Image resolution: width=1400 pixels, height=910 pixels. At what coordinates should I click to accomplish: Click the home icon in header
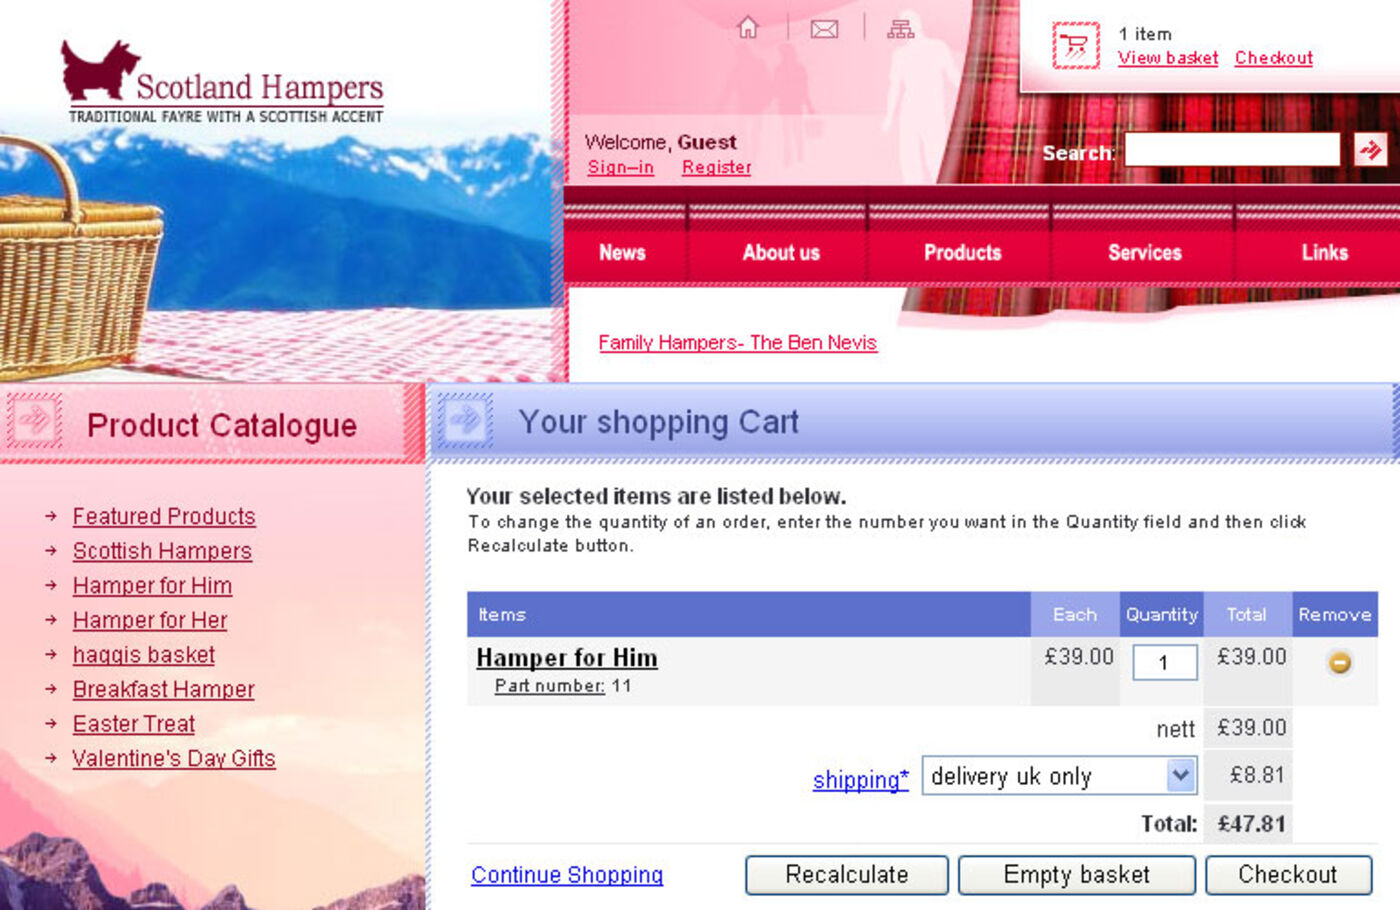coord(748,28)
